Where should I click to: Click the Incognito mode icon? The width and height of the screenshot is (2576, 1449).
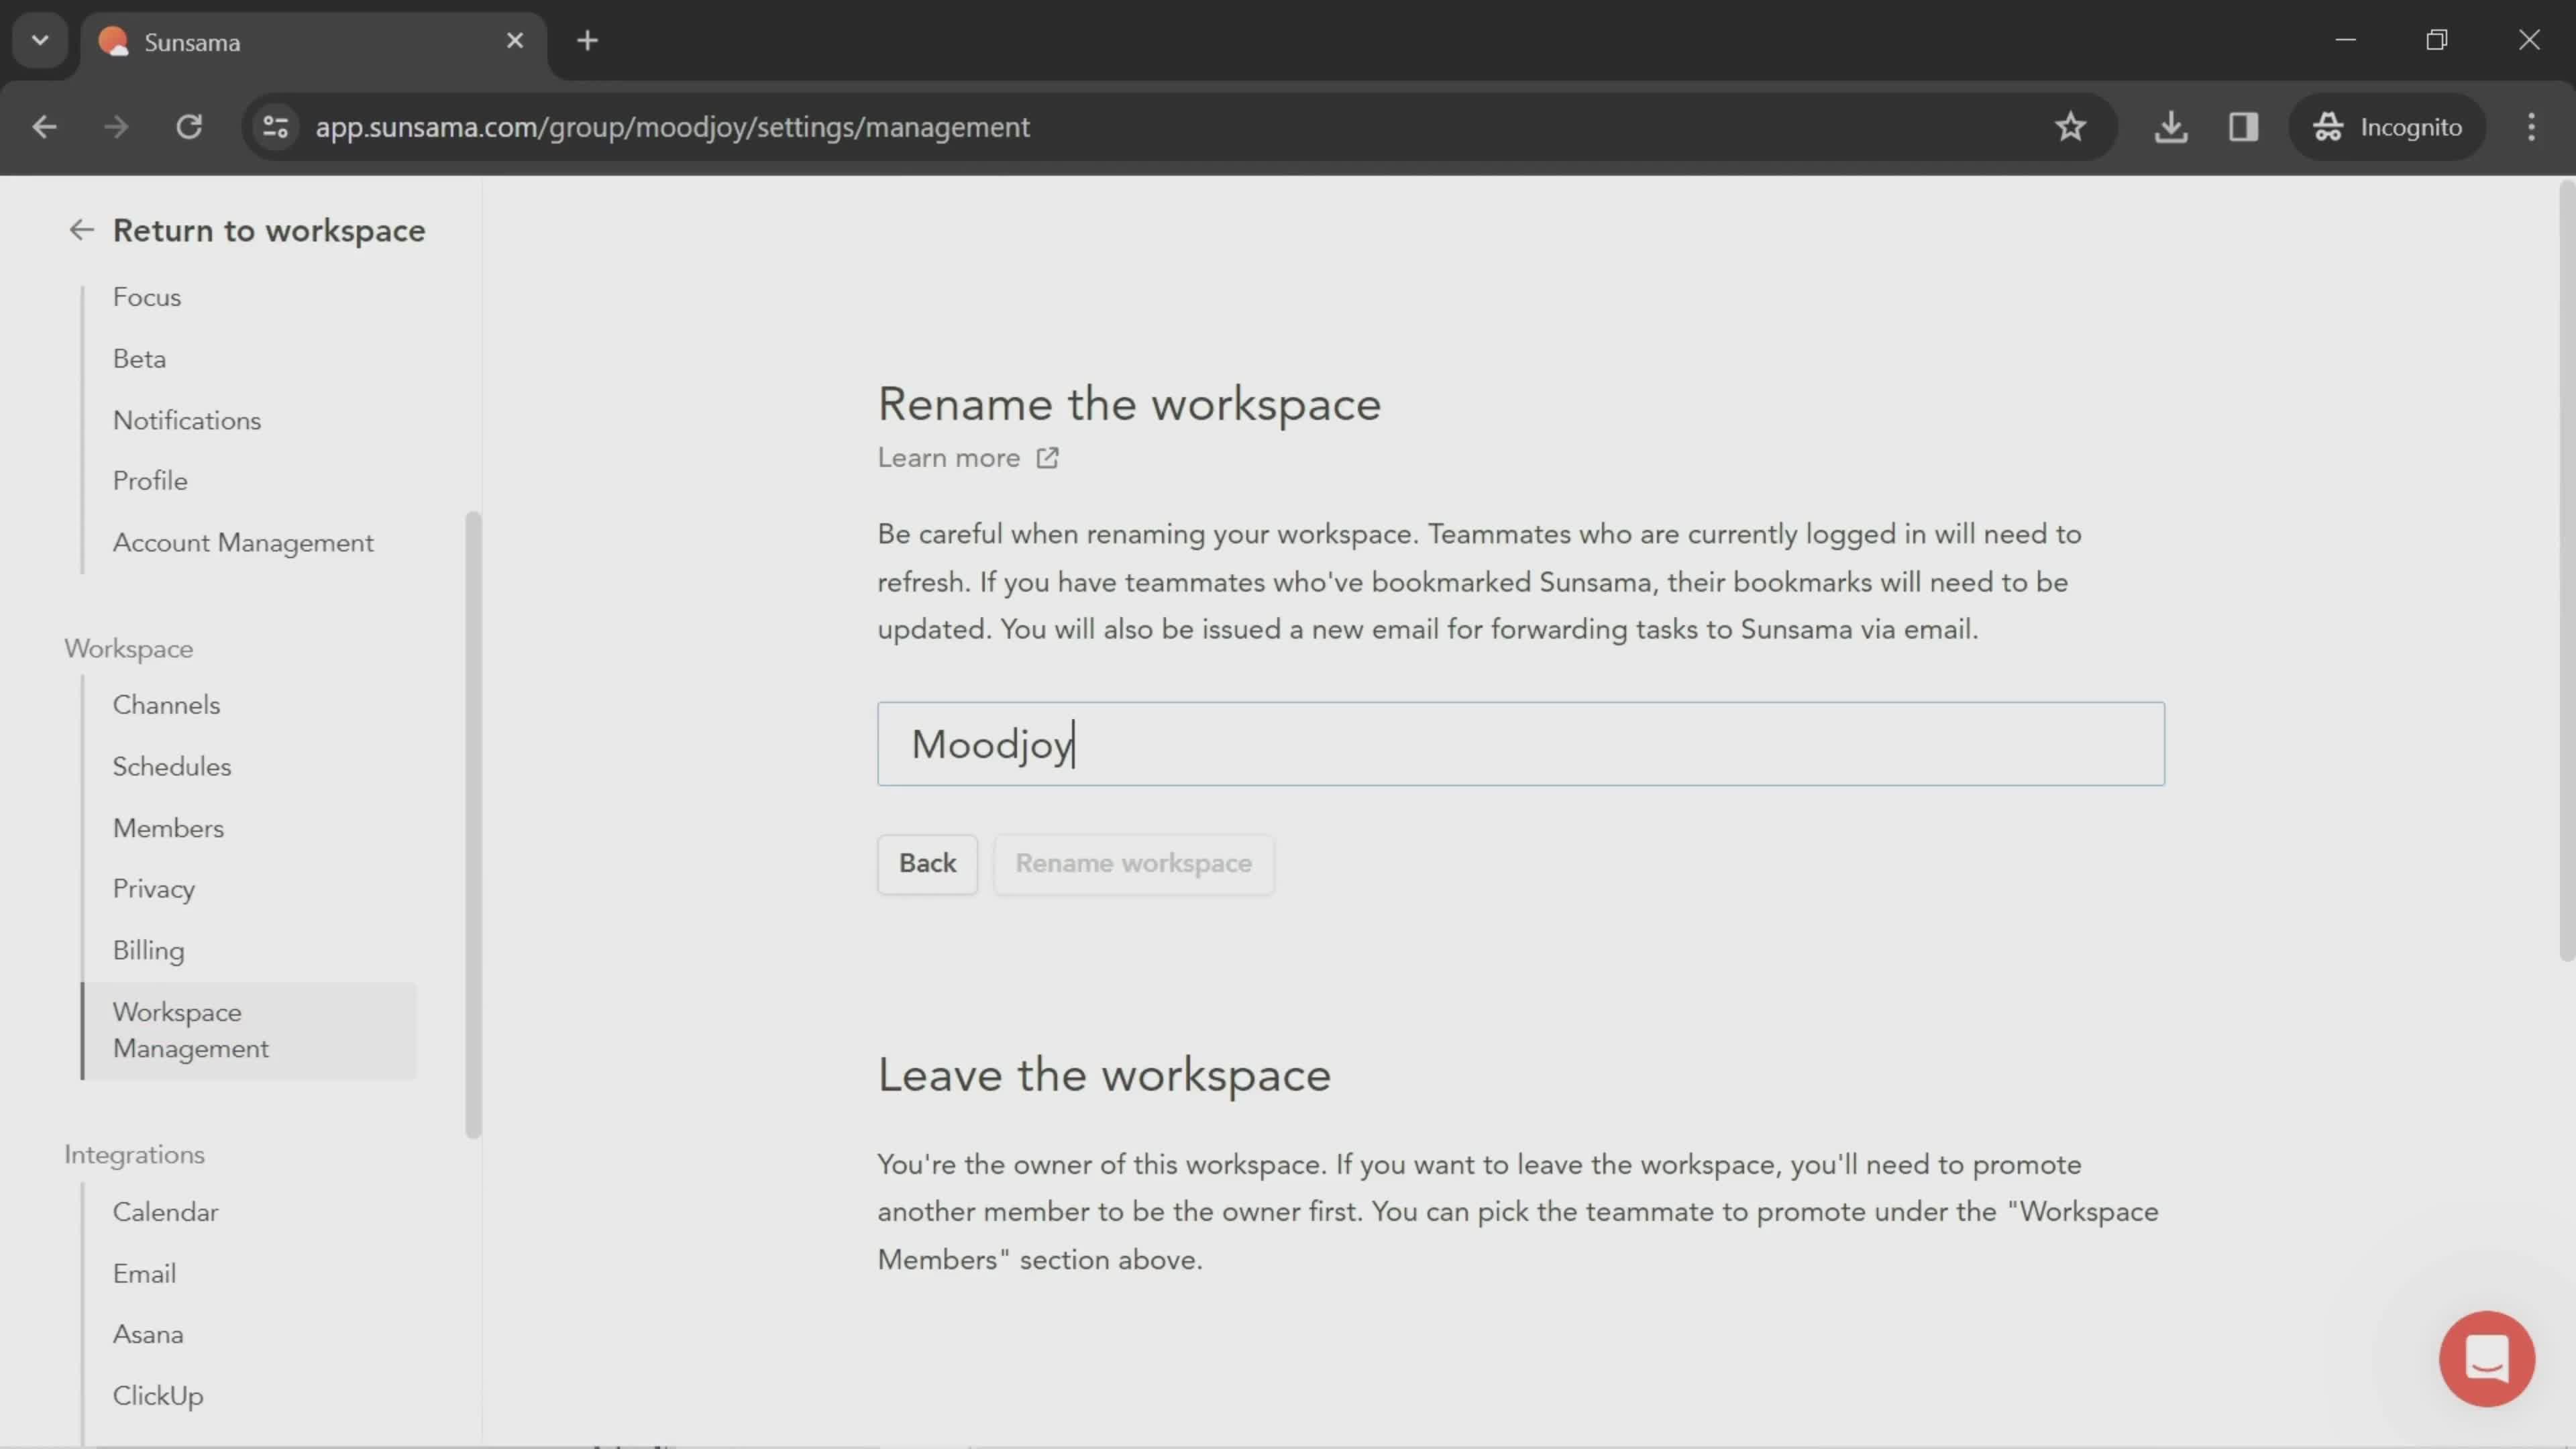[x=2328, y=125]
